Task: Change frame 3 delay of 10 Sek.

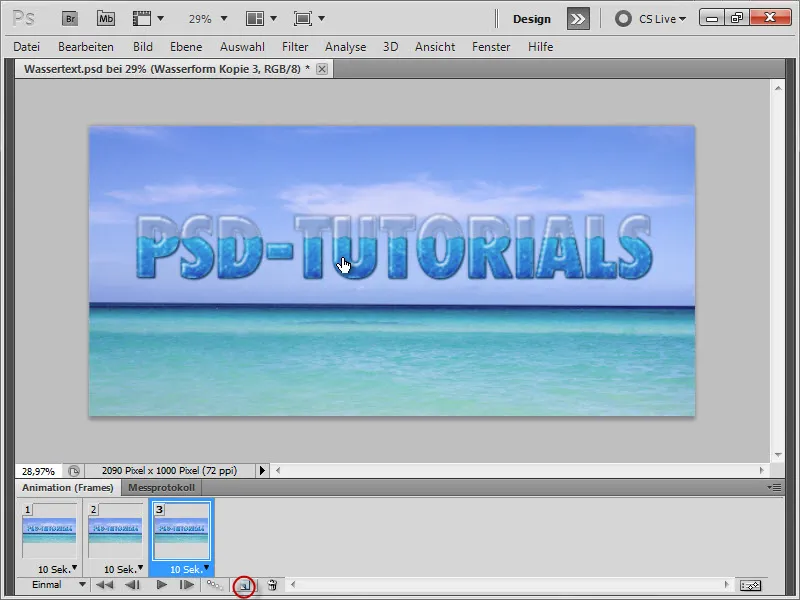Action: (189, 569)
